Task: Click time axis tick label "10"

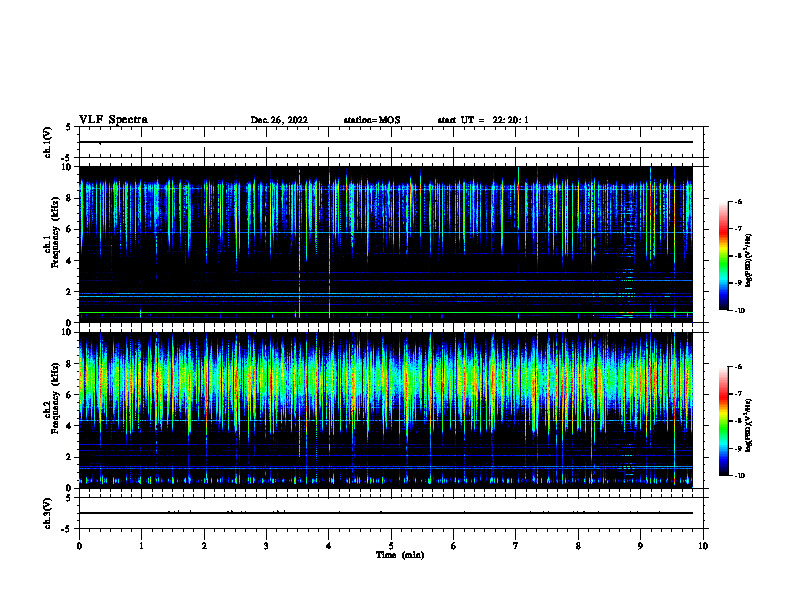Action: pyautogui.click(x=703, y=546)
